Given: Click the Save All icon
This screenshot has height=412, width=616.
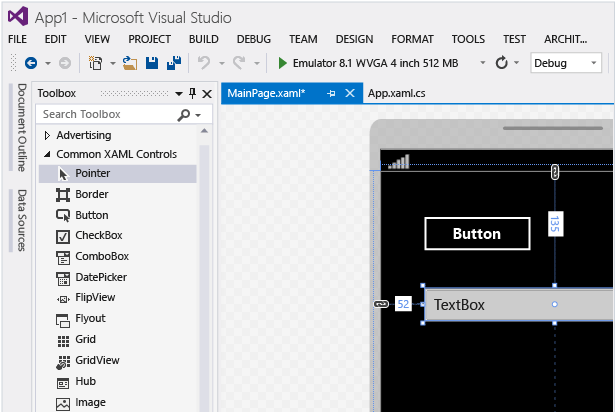Looking at the screenshot, I should [174, 63].
